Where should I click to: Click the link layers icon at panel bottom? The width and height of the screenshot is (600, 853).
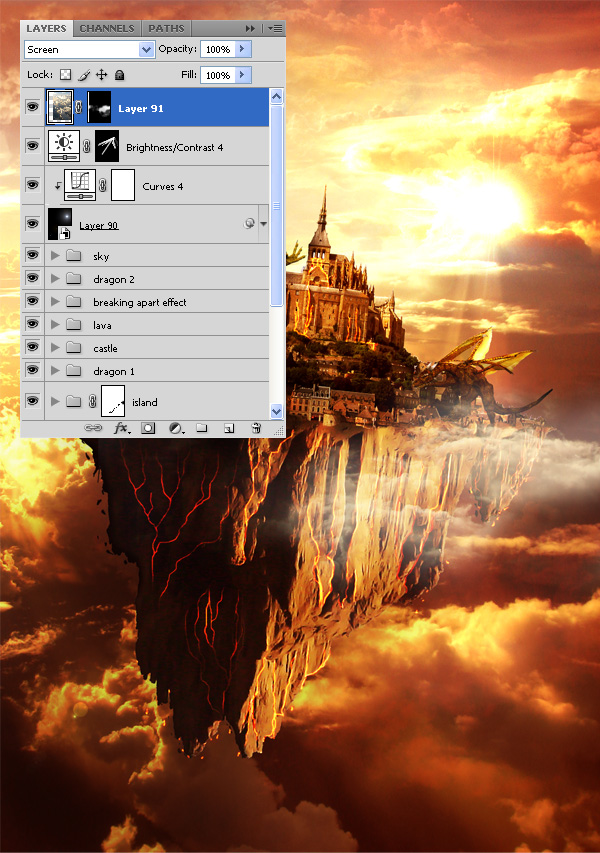pyautogui.click(x=93, y=428)
